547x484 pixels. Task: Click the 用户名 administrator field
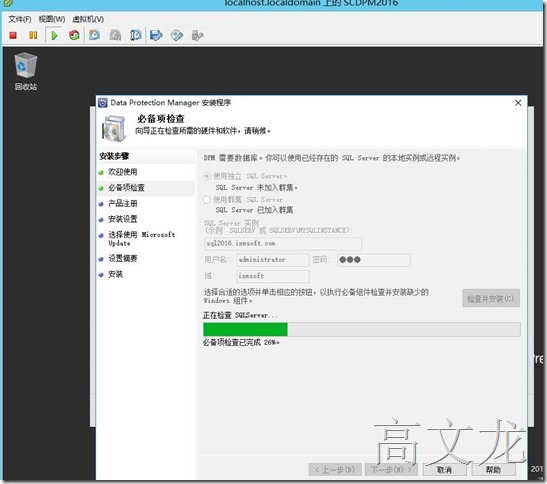(x=272, y=260)
